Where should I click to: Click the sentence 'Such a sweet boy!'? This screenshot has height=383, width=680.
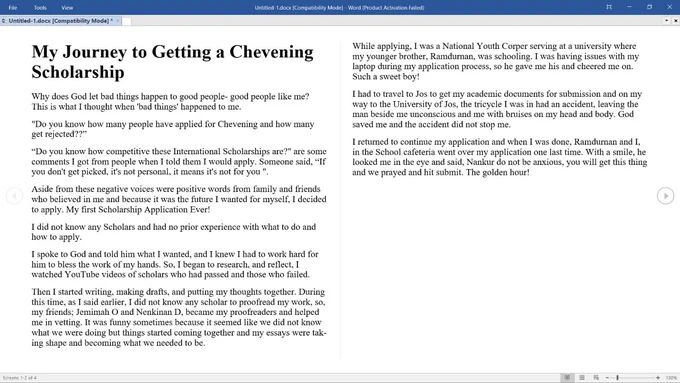tap(386, 77)
